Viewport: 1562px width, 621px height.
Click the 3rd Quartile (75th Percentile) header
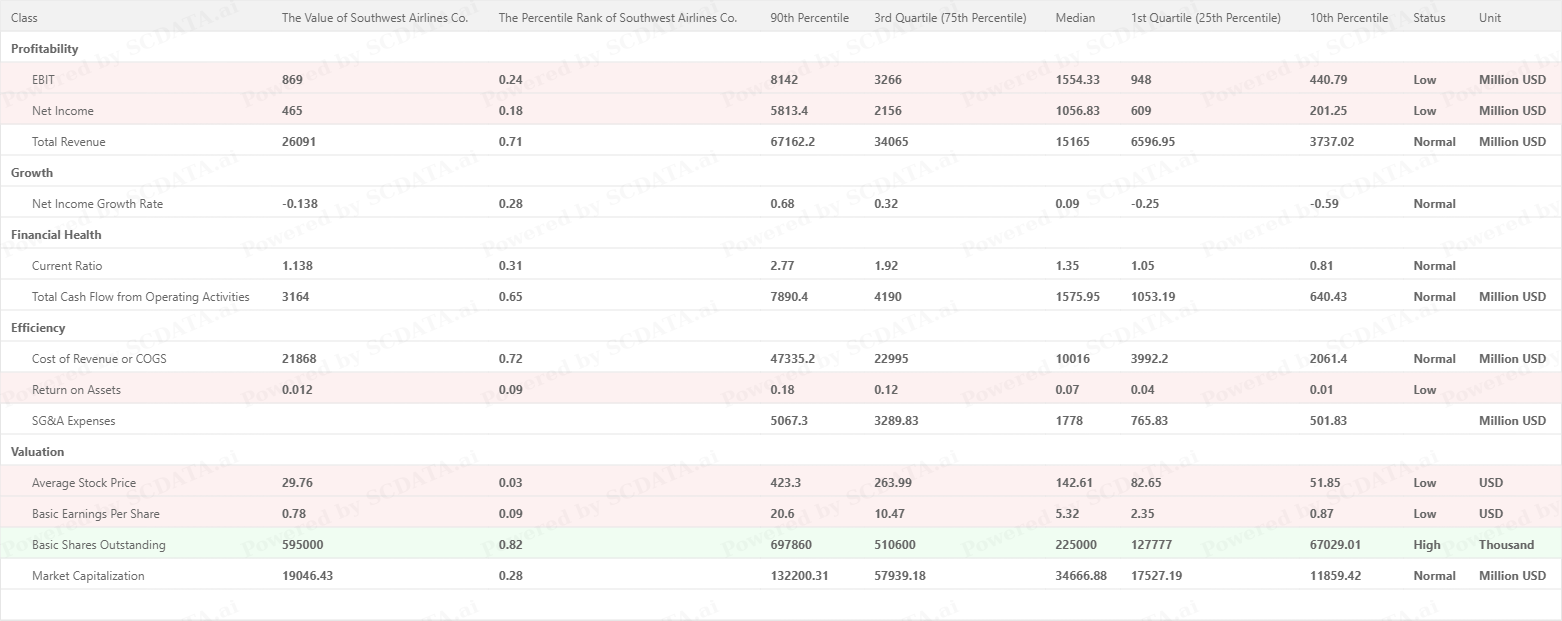[x=950, y=18]
